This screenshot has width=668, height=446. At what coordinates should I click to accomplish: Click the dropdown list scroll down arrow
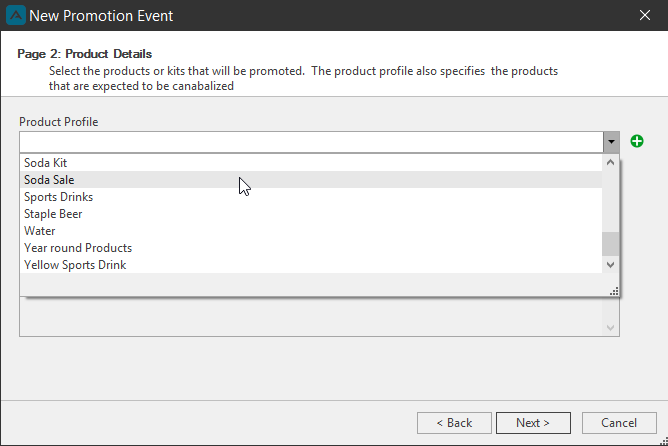point(610,265)
